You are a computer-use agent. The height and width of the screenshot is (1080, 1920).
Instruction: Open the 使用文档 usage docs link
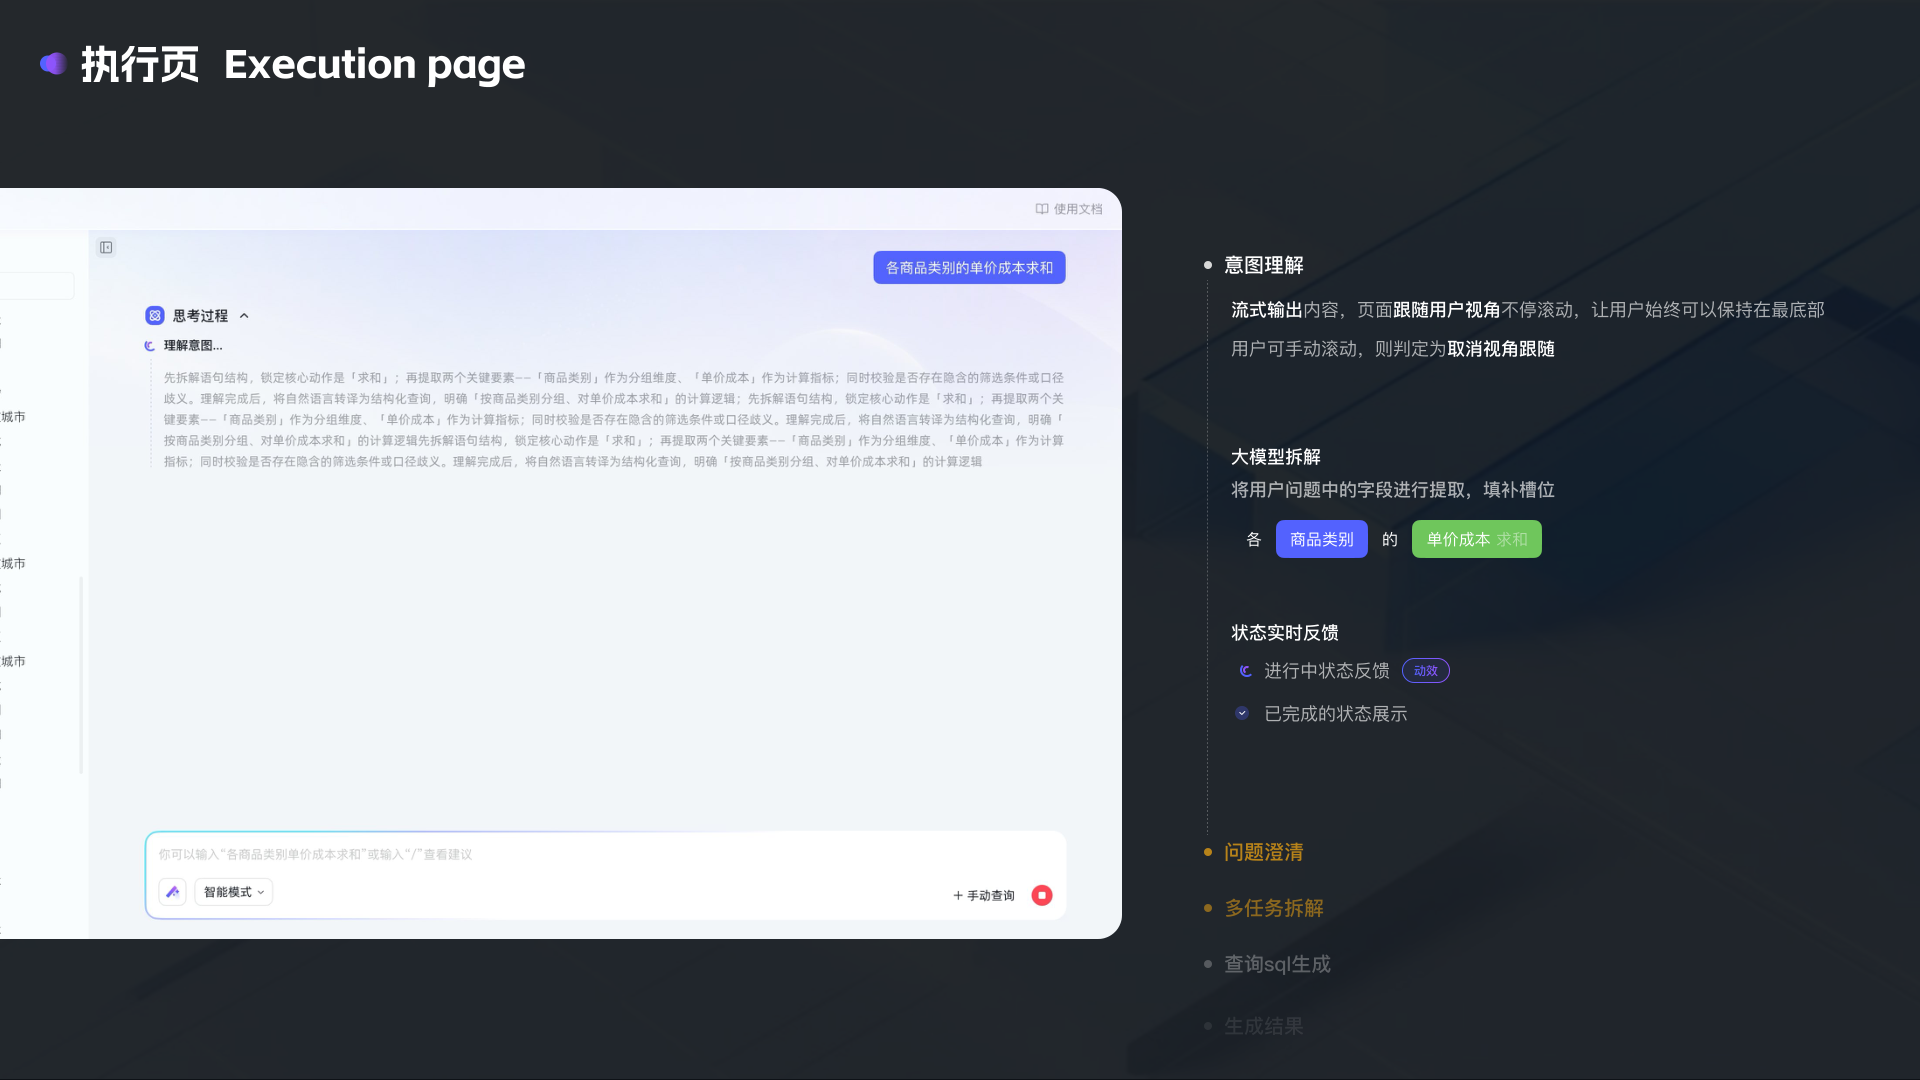[x=1068, y=209]
